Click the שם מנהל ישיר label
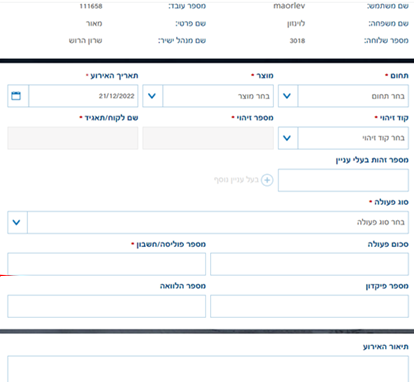Screen dimensions: 414x382 coord(182,41)
